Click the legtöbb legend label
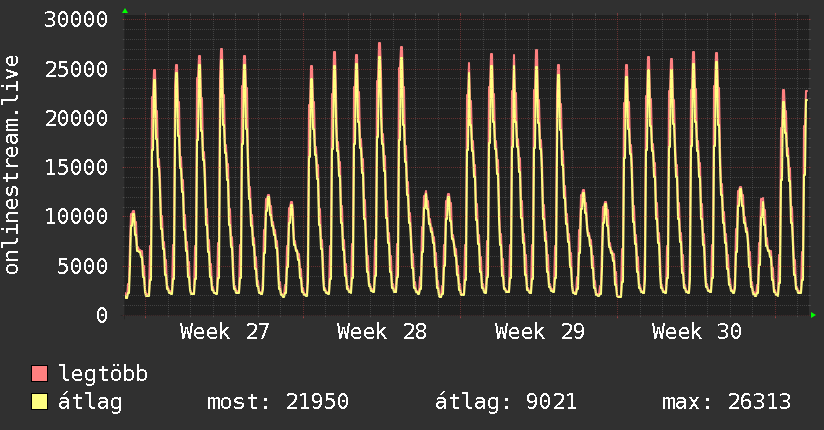This screenshot has width=824, height=430. click(103, 374)
